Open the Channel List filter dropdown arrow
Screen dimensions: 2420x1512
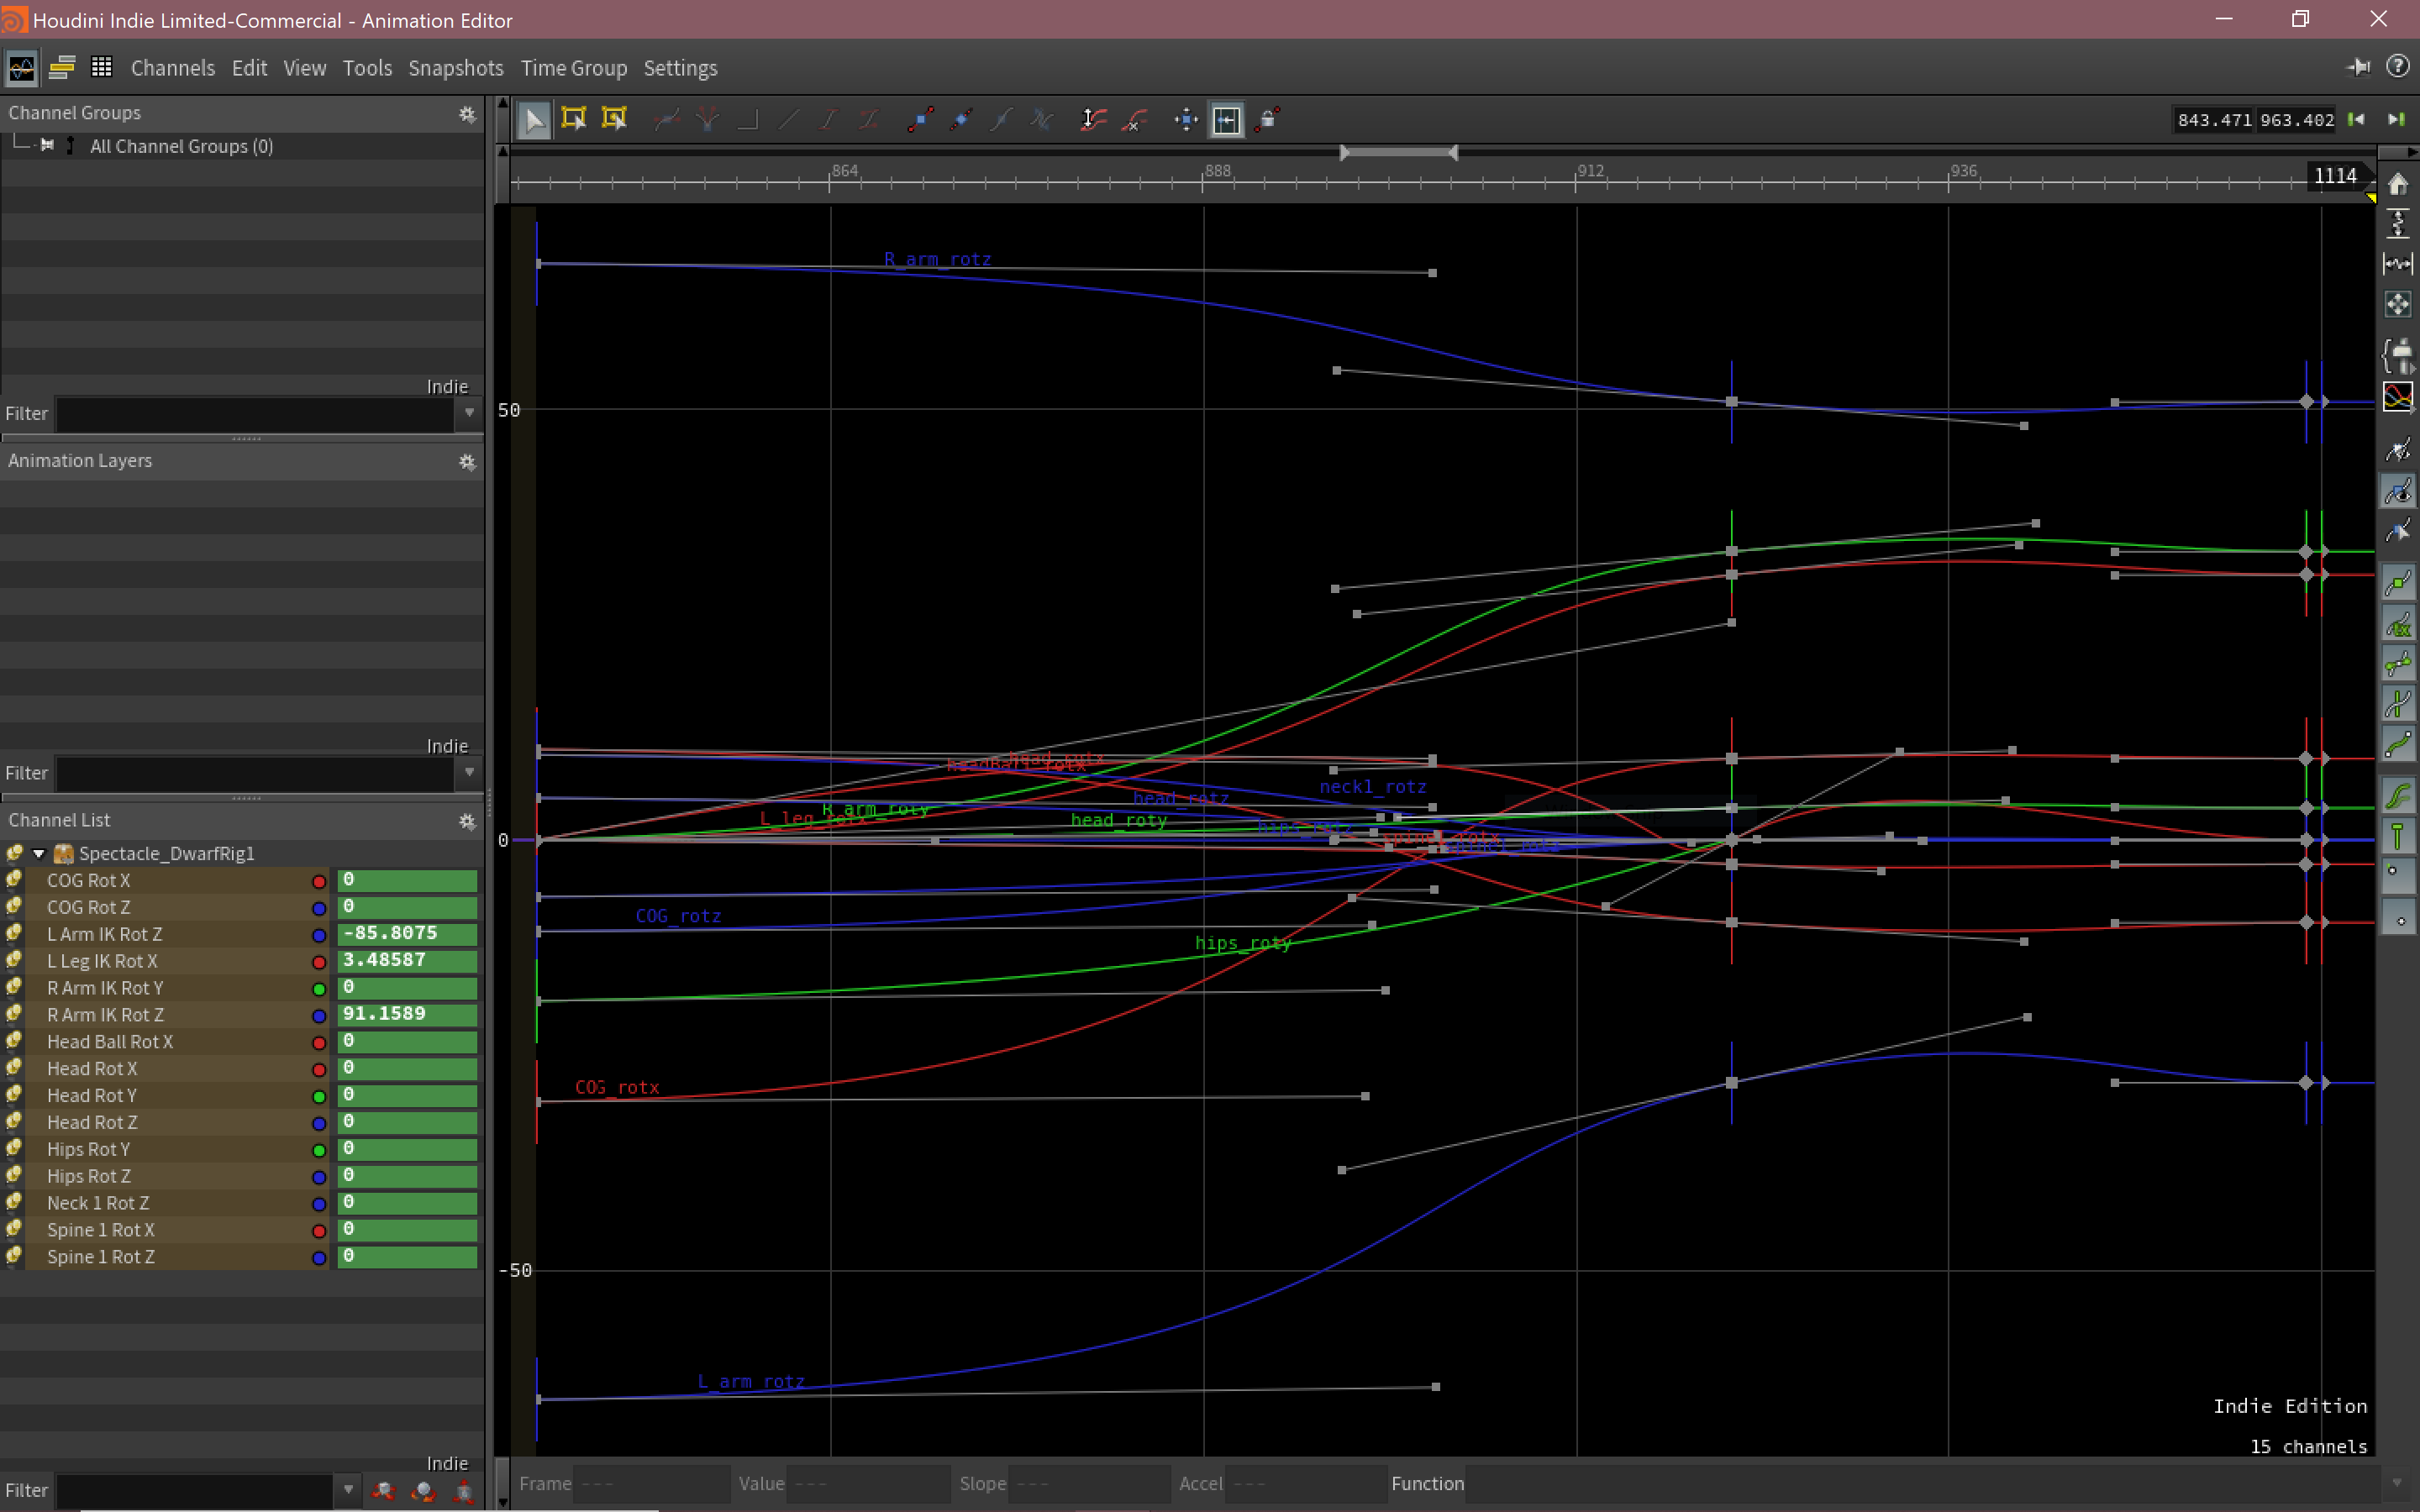(348, 1489)
